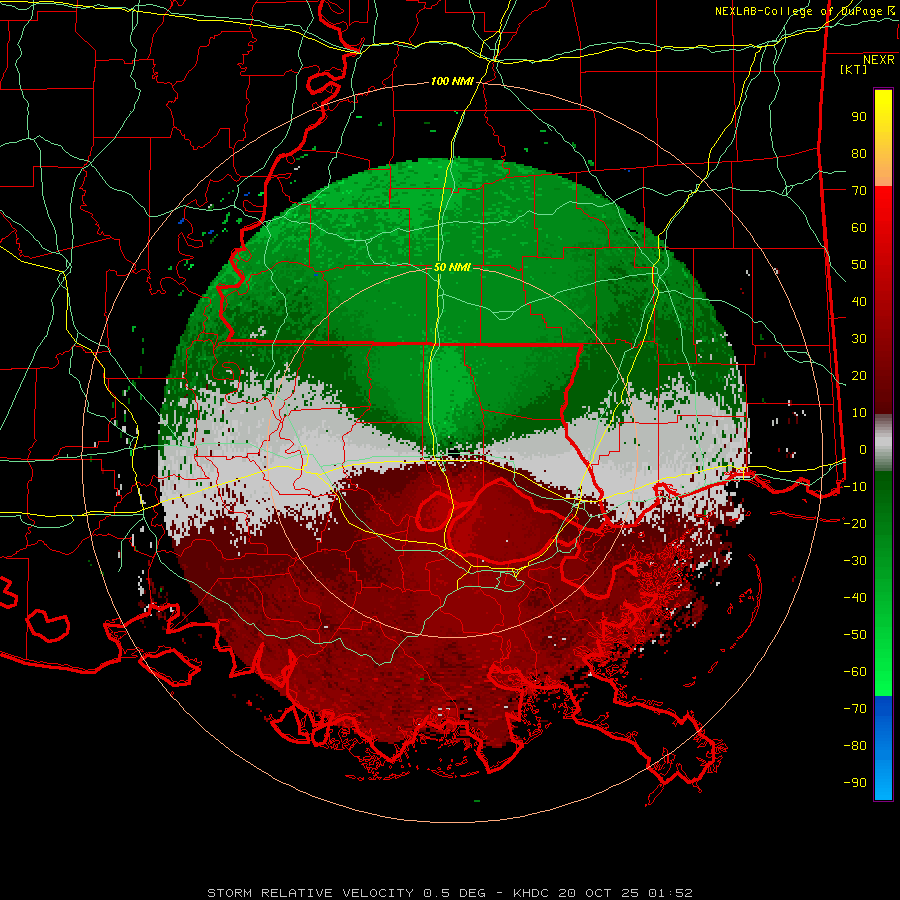Click the 90 value on velocity scale
The height and width of the screenshot is (900, 900).
pyautogui.click(x=859, y=117)
